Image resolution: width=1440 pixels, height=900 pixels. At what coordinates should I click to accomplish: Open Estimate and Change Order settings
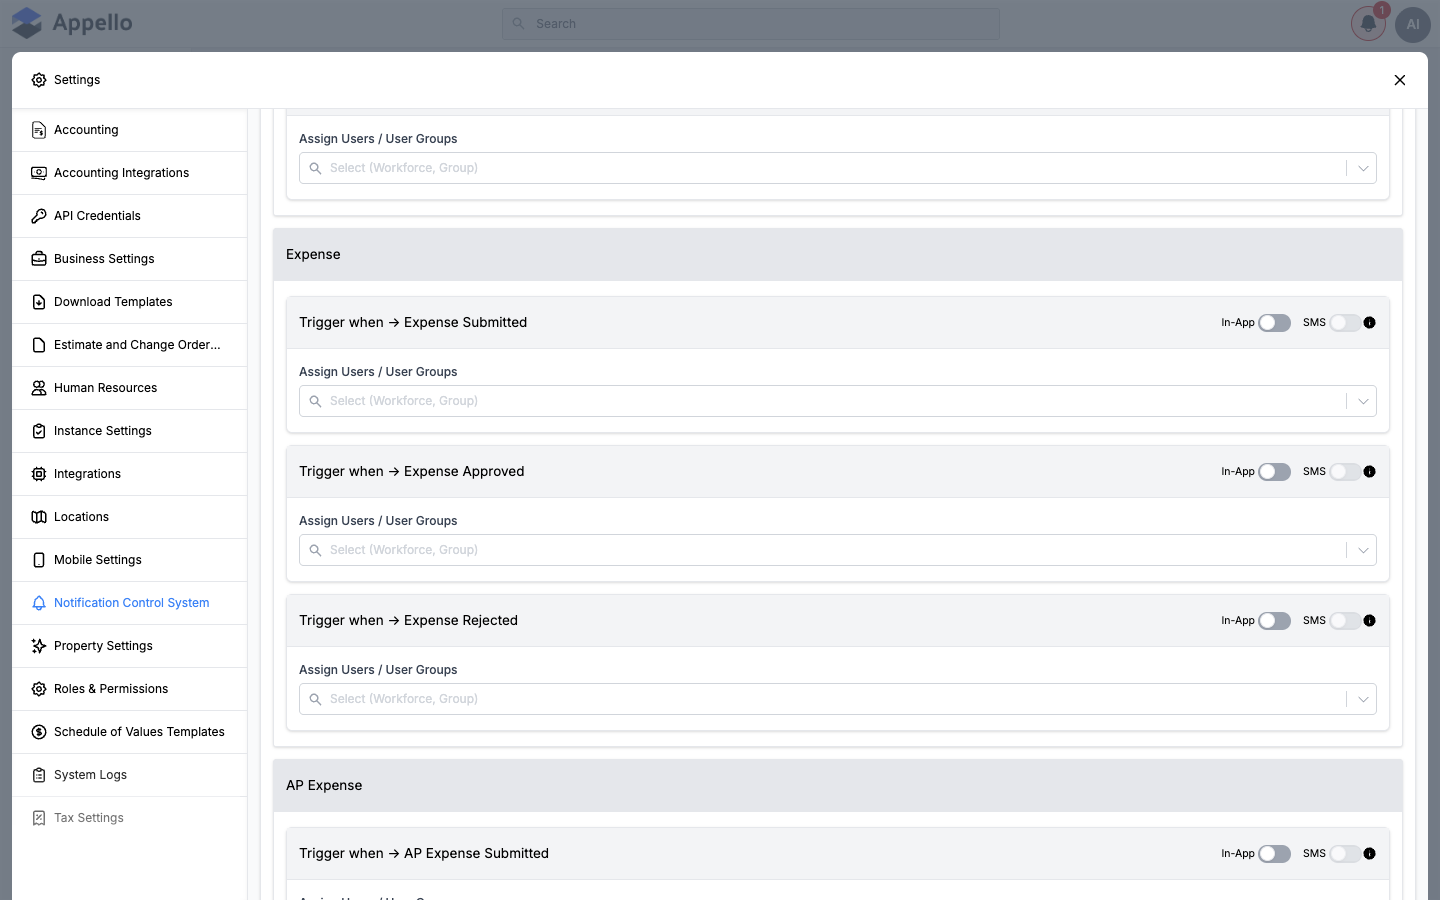pyautogui.click(x=130, y=345)
